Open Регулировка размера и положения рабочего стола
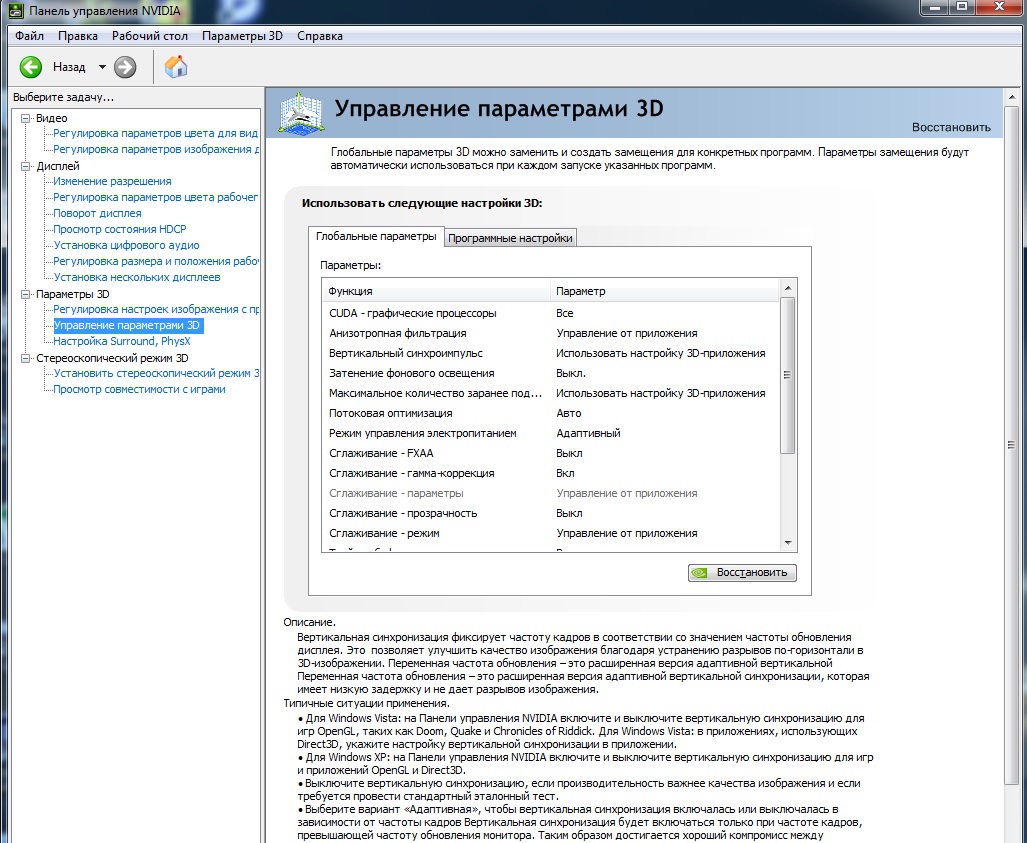 coord(156,261)
